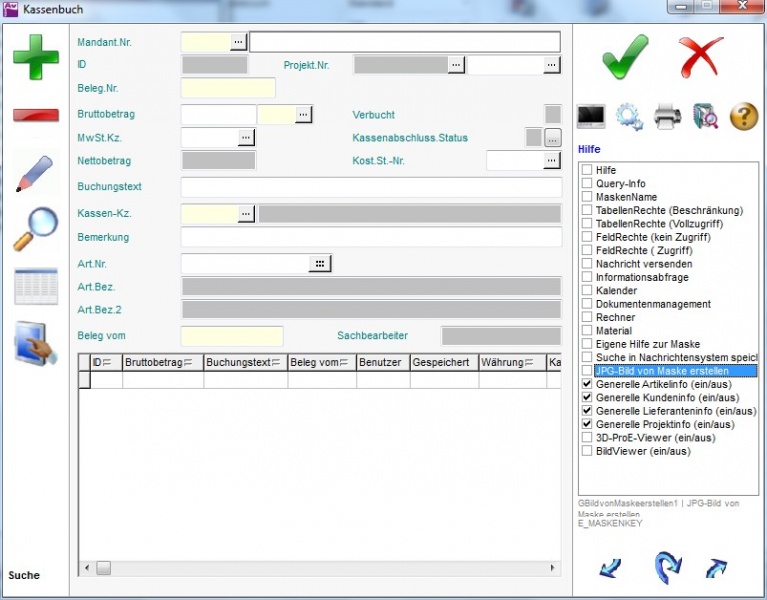767x600 pixels.
Task: Uncheck Generelle Artikelinfo (ein/aus)
Action: [588, 384]
